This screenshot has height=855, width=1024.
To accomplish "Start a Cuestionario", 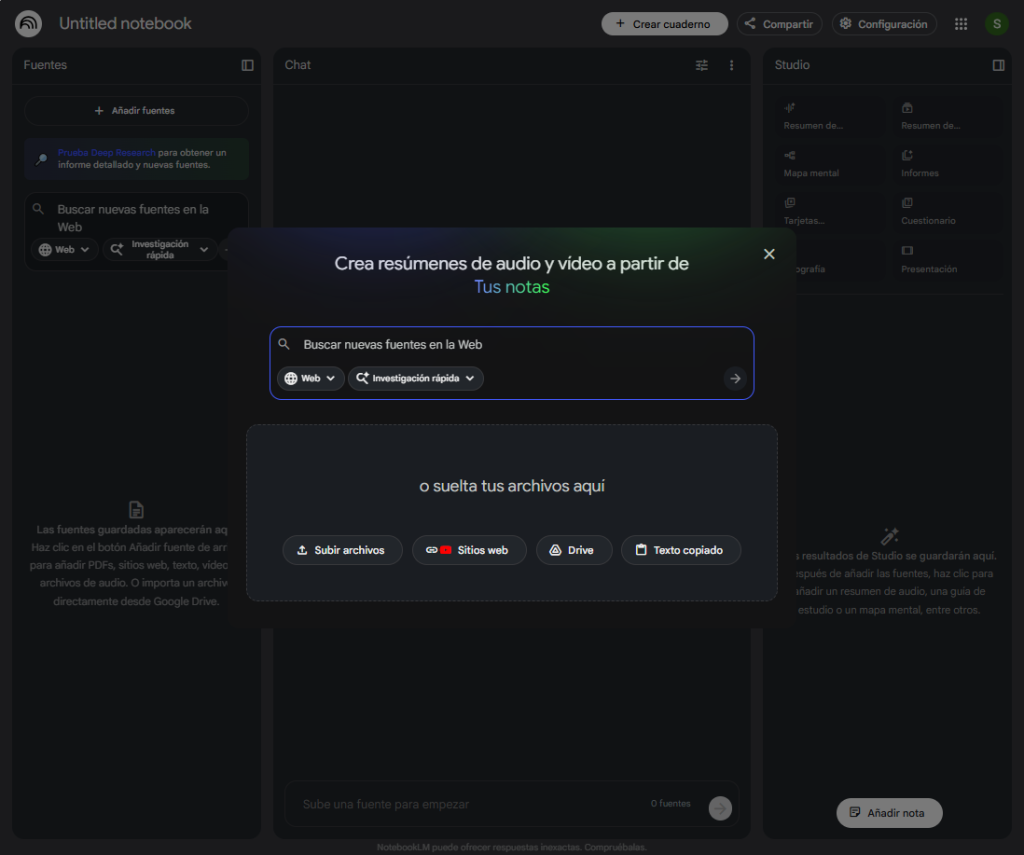I will [948, 212].
